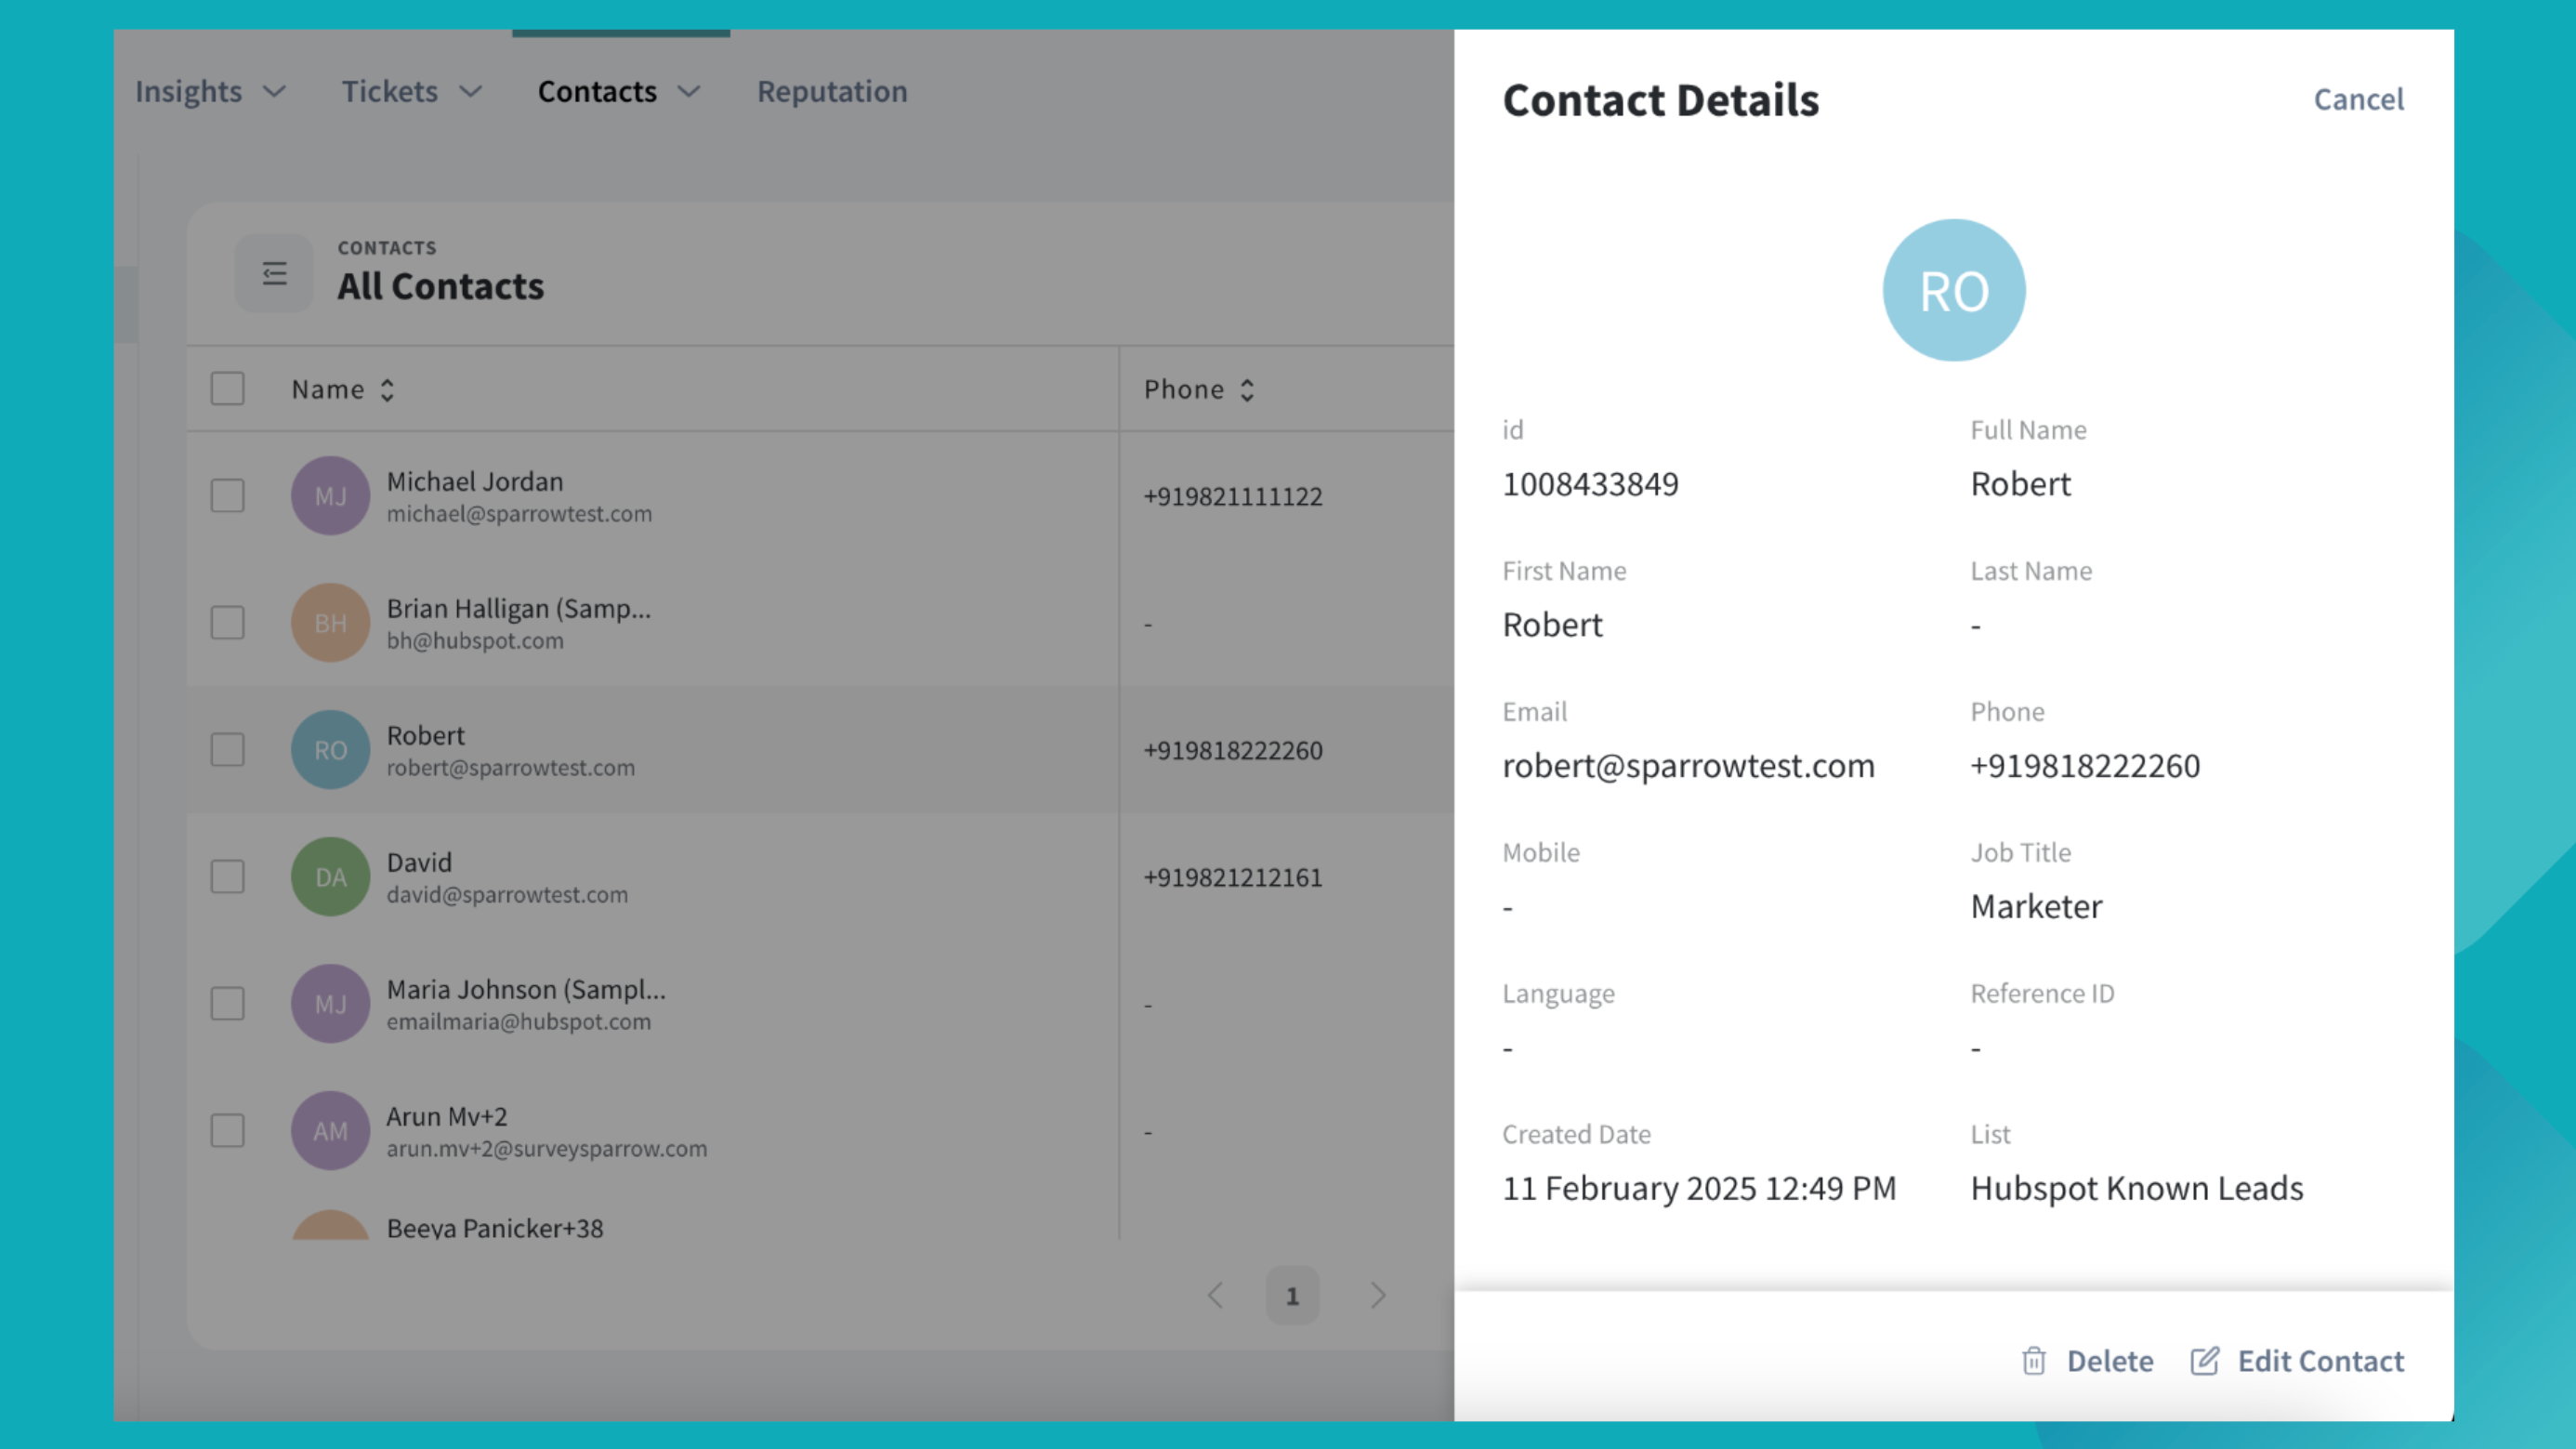Select page number 1 in pagination

coord(1292,1296)
